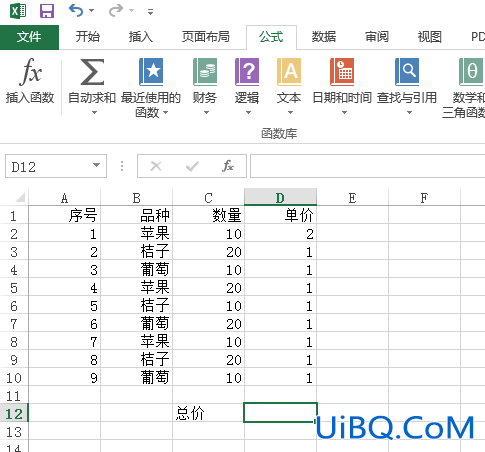Select column A header
Screen dimensions: 485x452
coord(65,198)
